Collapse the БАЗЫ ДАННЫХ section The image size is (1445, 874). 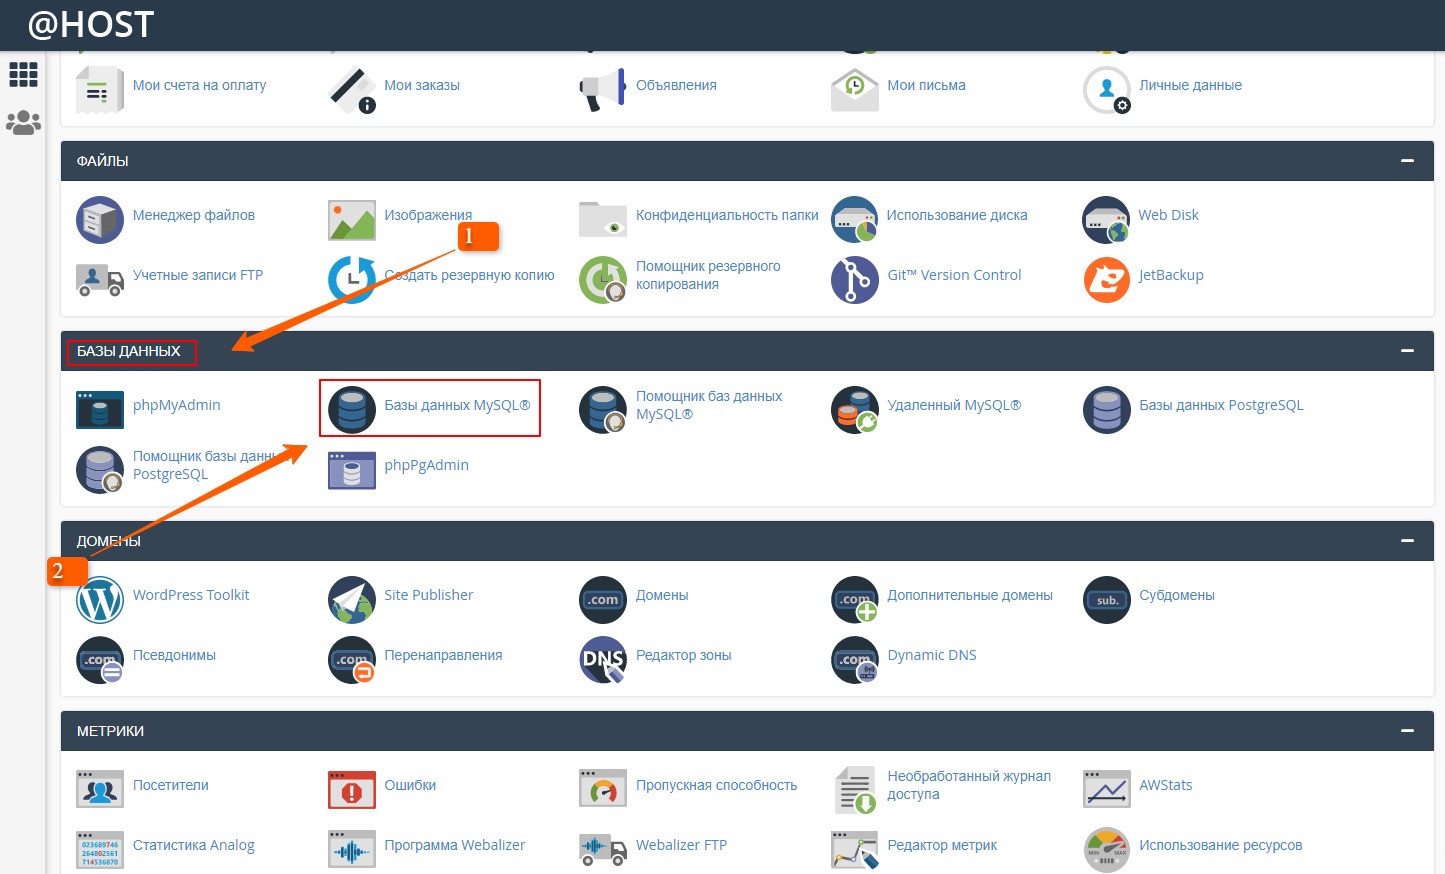(1407, 351)
